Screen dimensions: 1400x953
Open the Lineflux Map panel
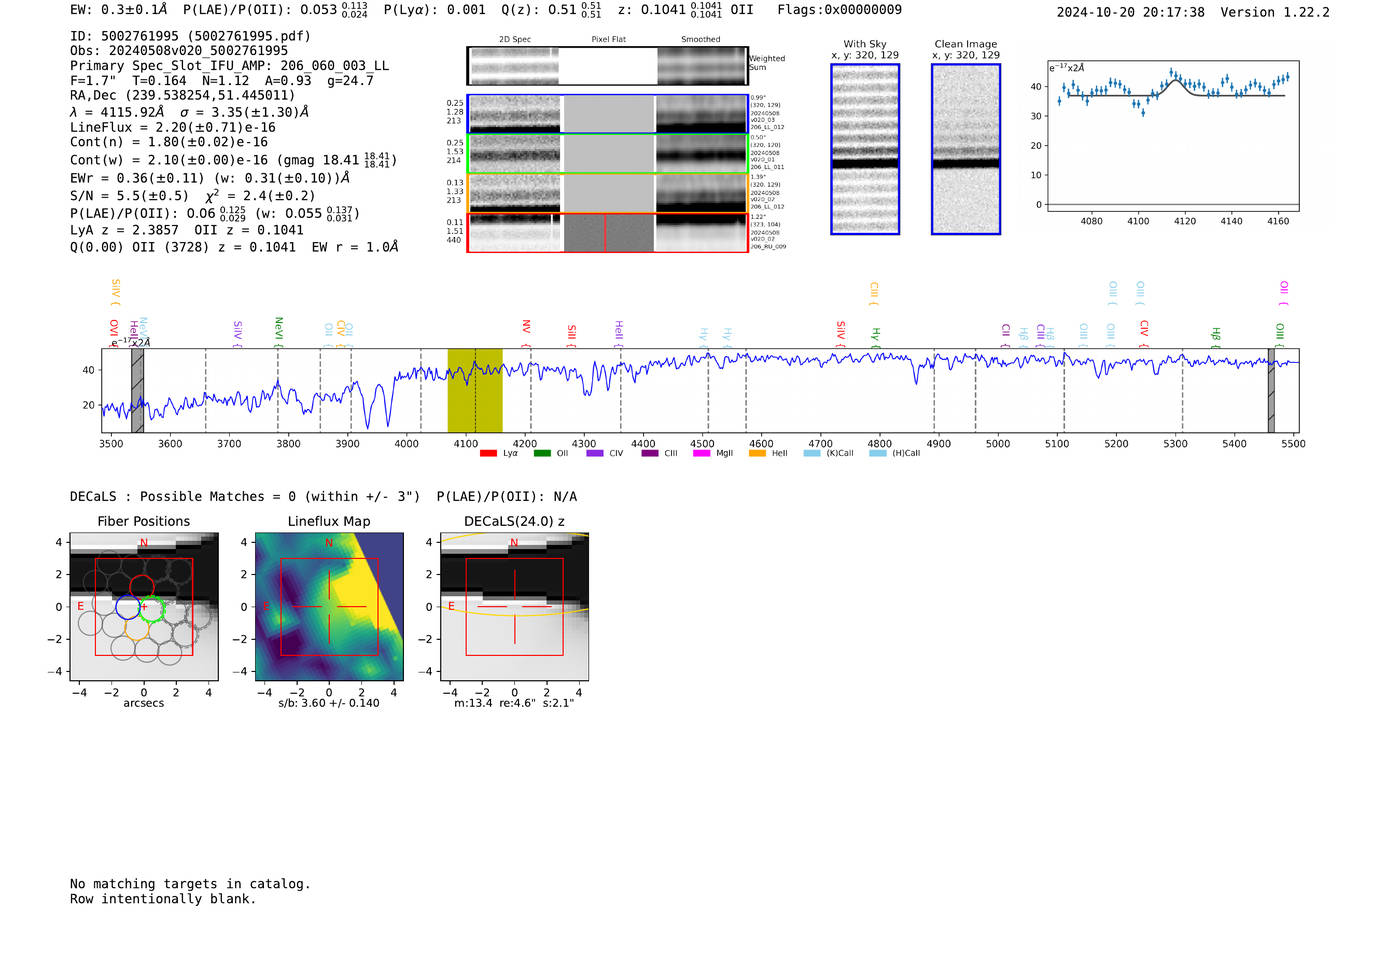click(x=329, y=608)
